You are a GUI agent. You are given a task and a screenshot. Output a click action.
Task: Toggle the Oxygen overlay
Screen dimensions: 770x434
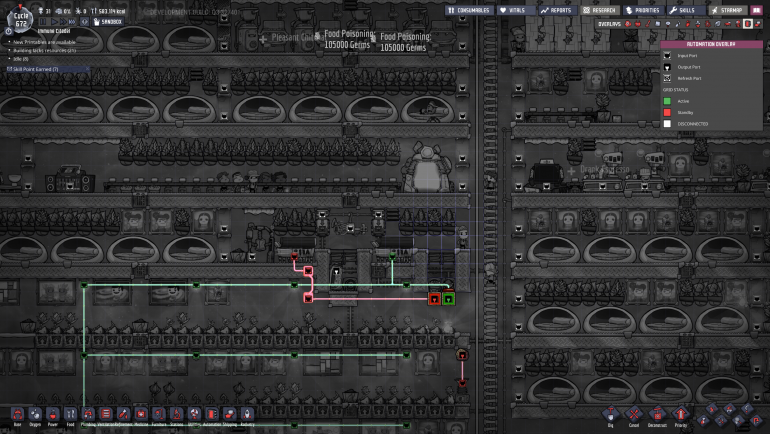click(628, 24)
